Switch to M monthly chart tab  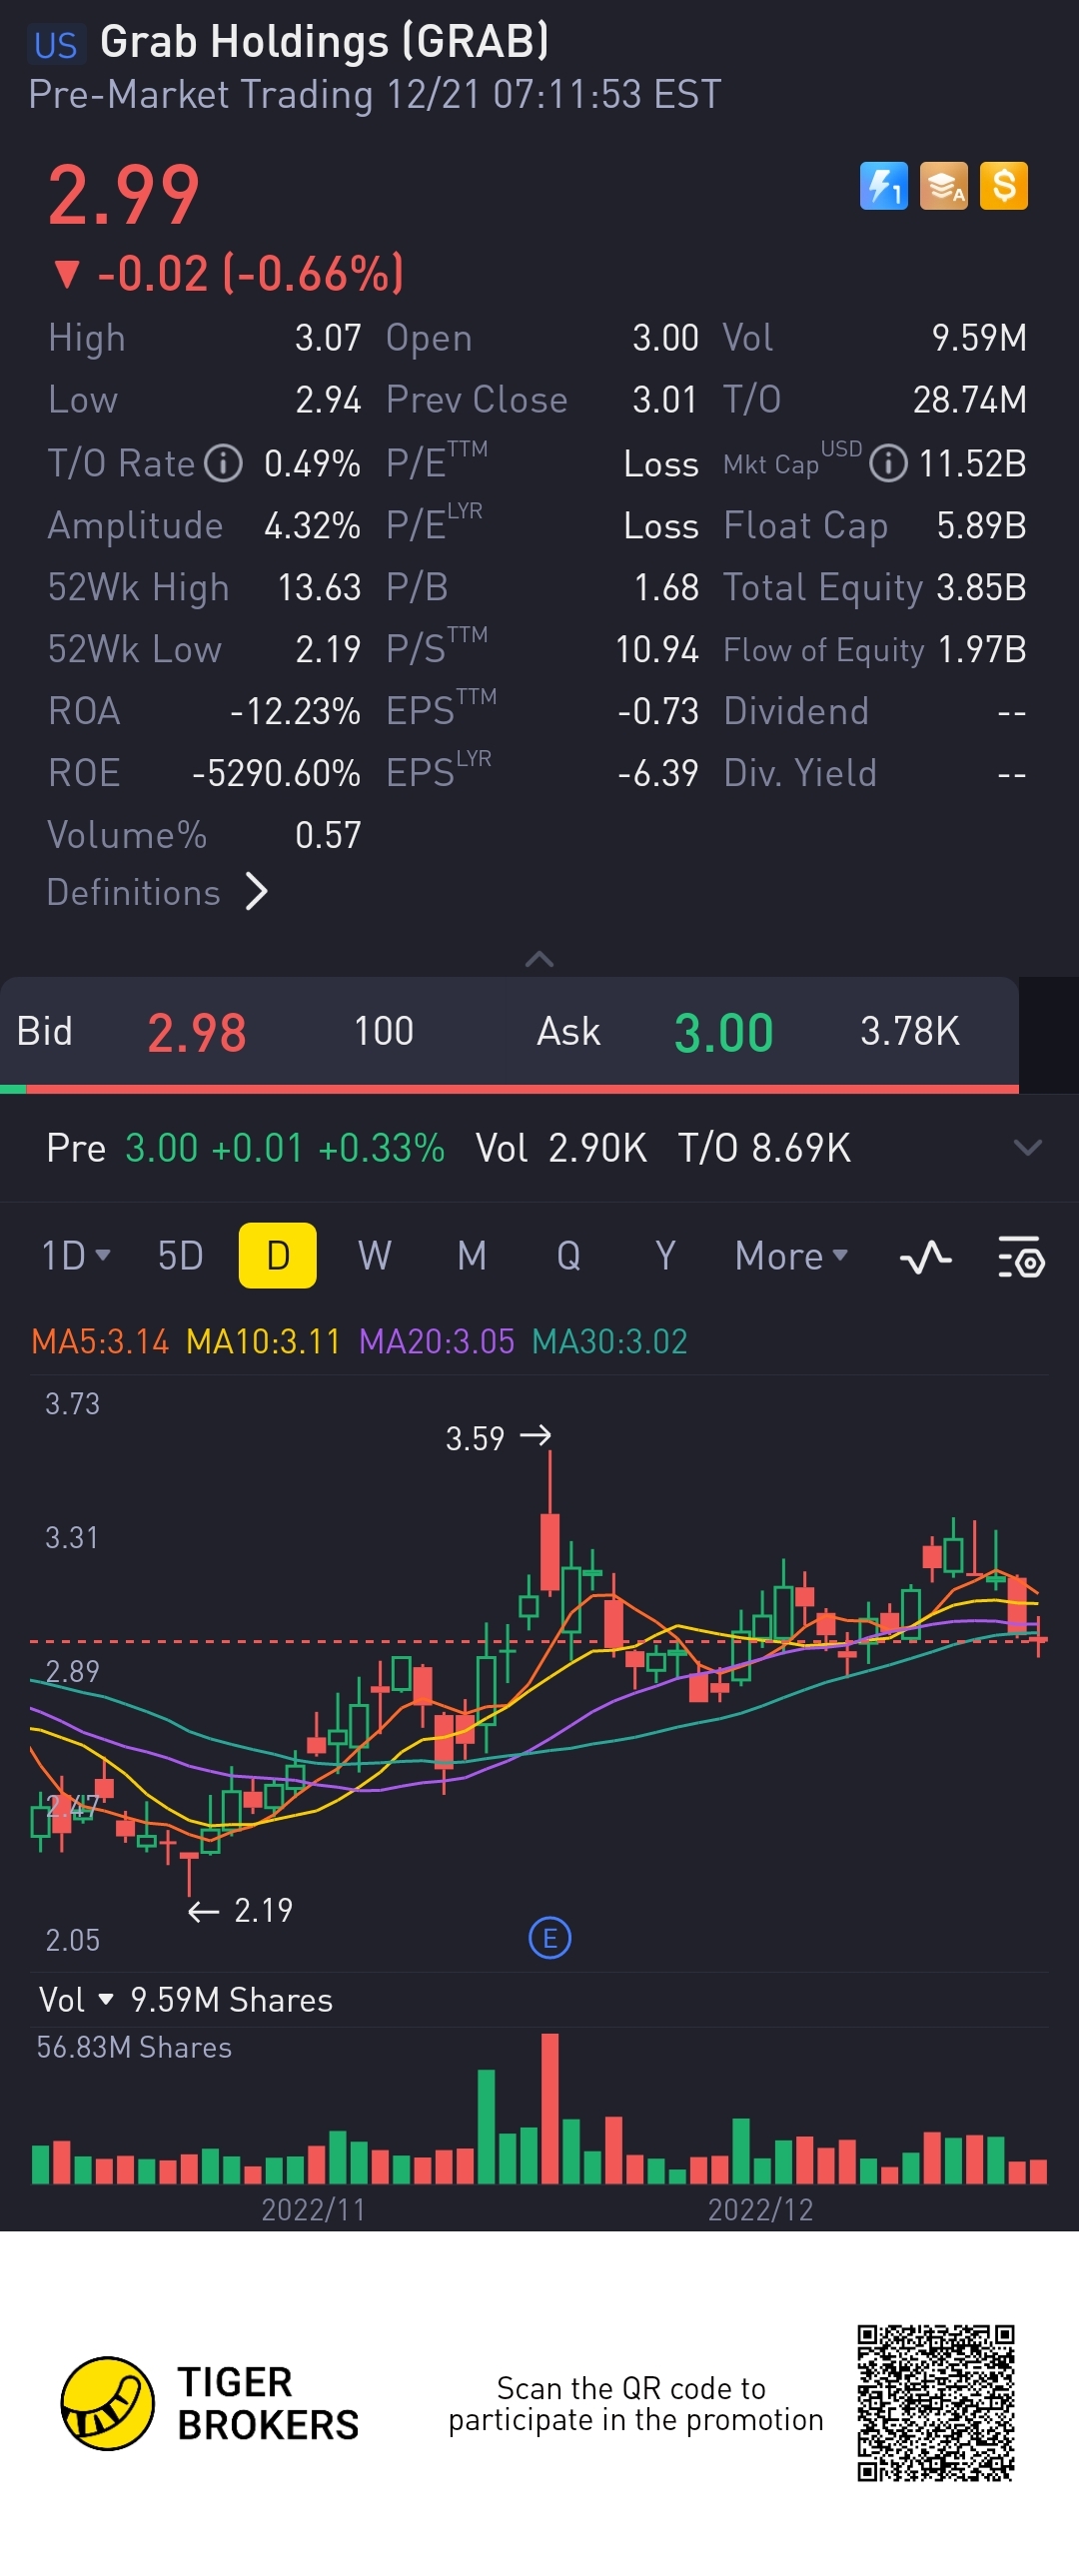click(x=472, y=1256)
